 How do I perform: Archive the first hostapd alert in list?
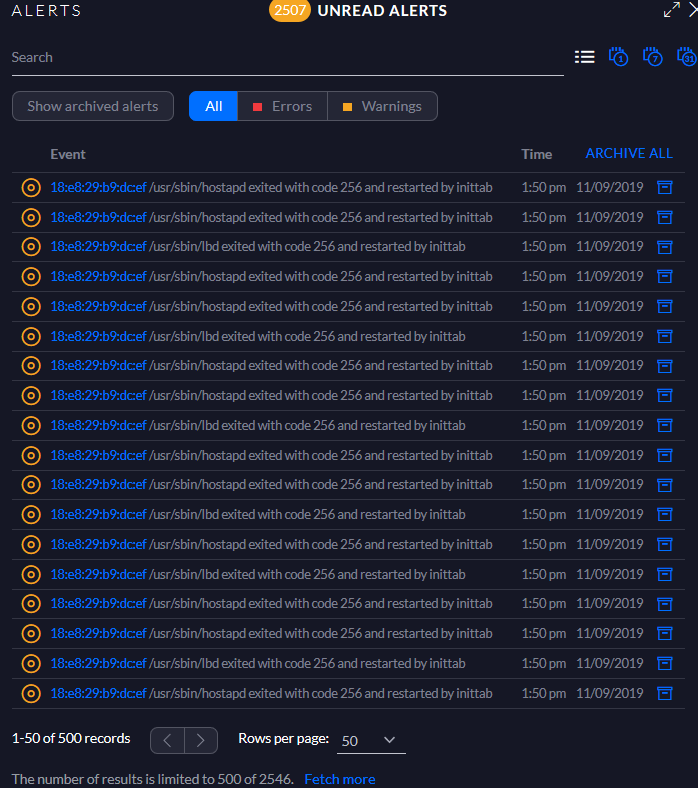(664, 187)
